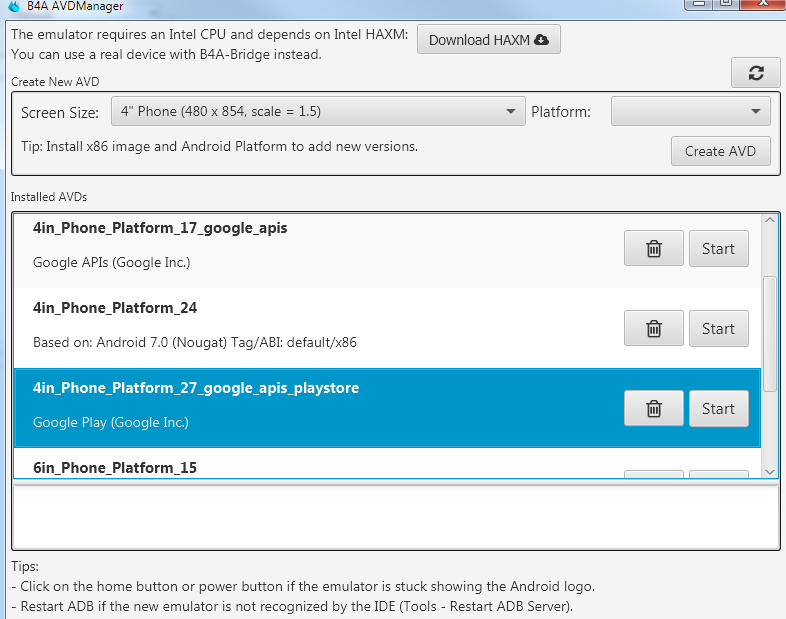
Task: Open the Platform dropdown
Action: point(691,111)
